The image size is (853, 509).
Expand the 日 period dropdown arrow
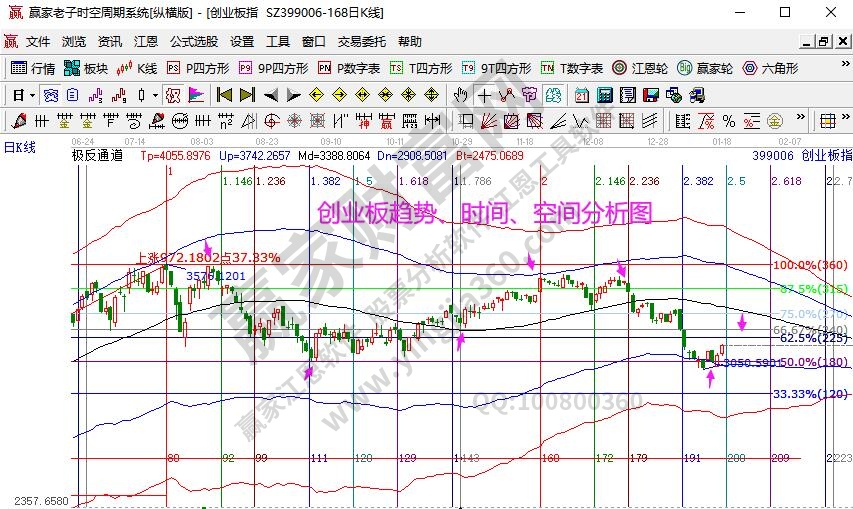pos(32,96)
